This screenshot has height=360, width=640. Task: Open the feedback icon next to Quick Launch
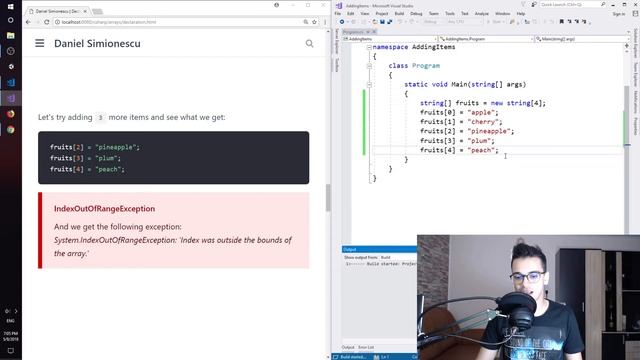[534, 4]
